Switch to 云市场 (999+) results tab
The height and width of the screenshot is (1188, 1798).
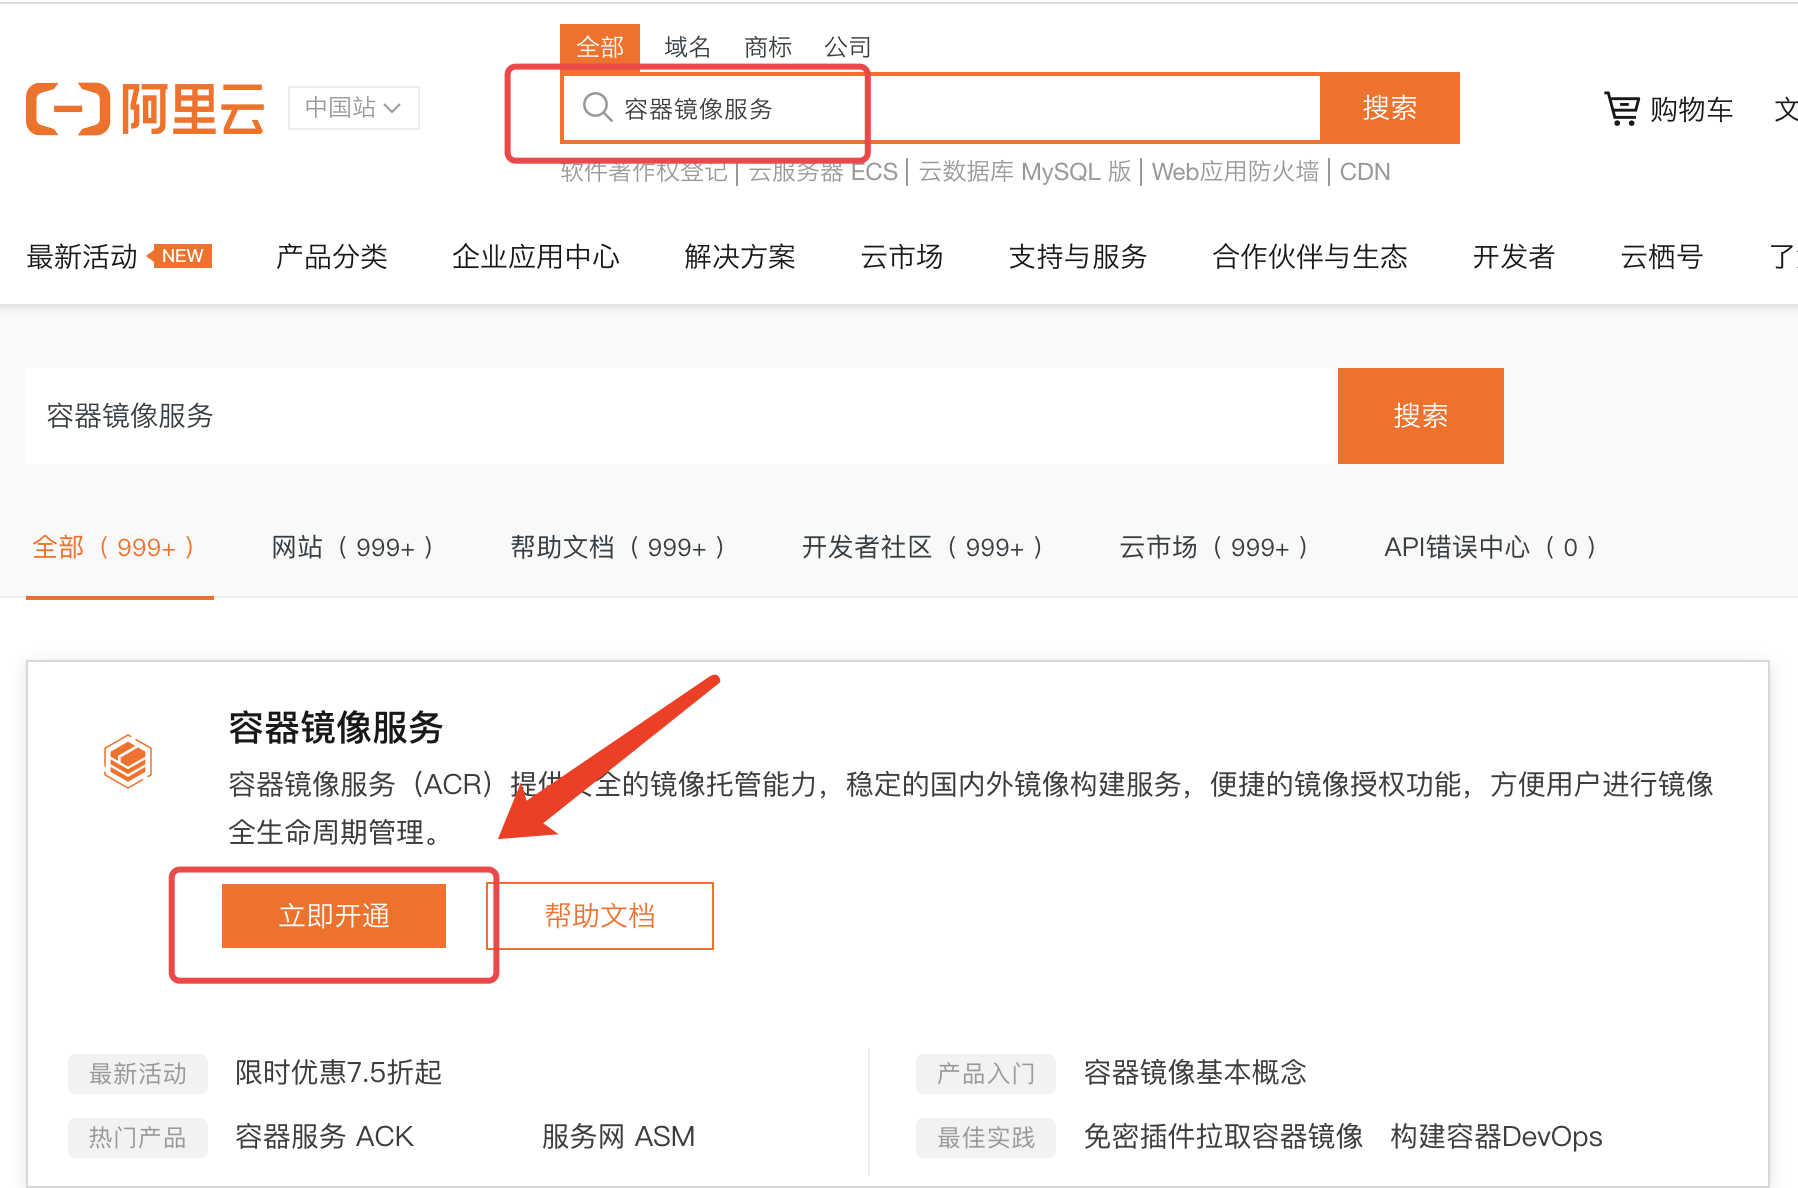pos(1214,547)
